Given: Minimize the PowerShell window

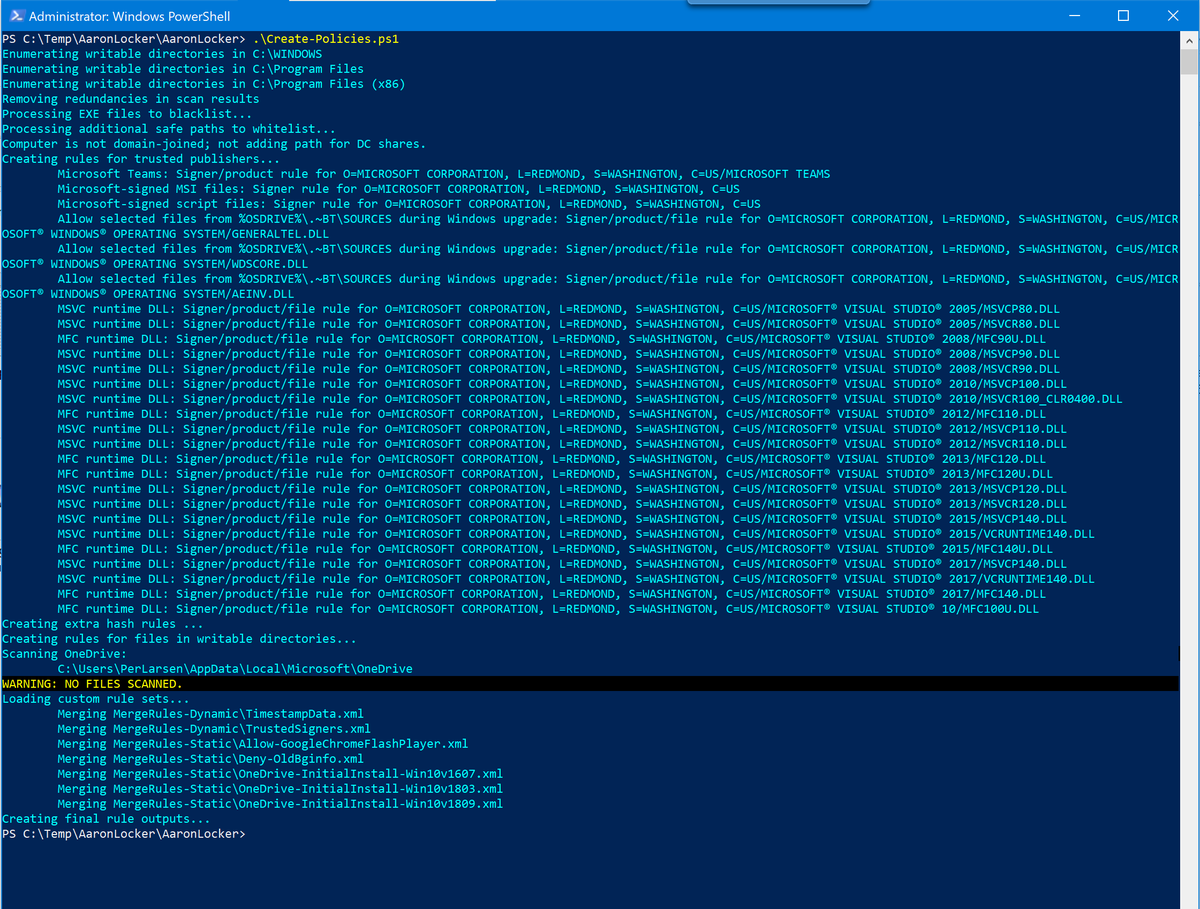Looking at the screenshot, I should pos(1074,16).
